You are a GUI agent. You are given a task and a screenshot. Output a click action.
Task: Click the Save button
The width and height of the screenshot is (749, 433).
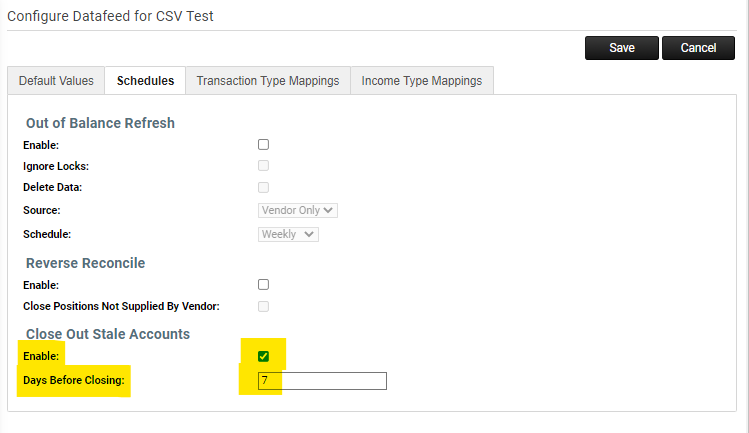[622, 48]
